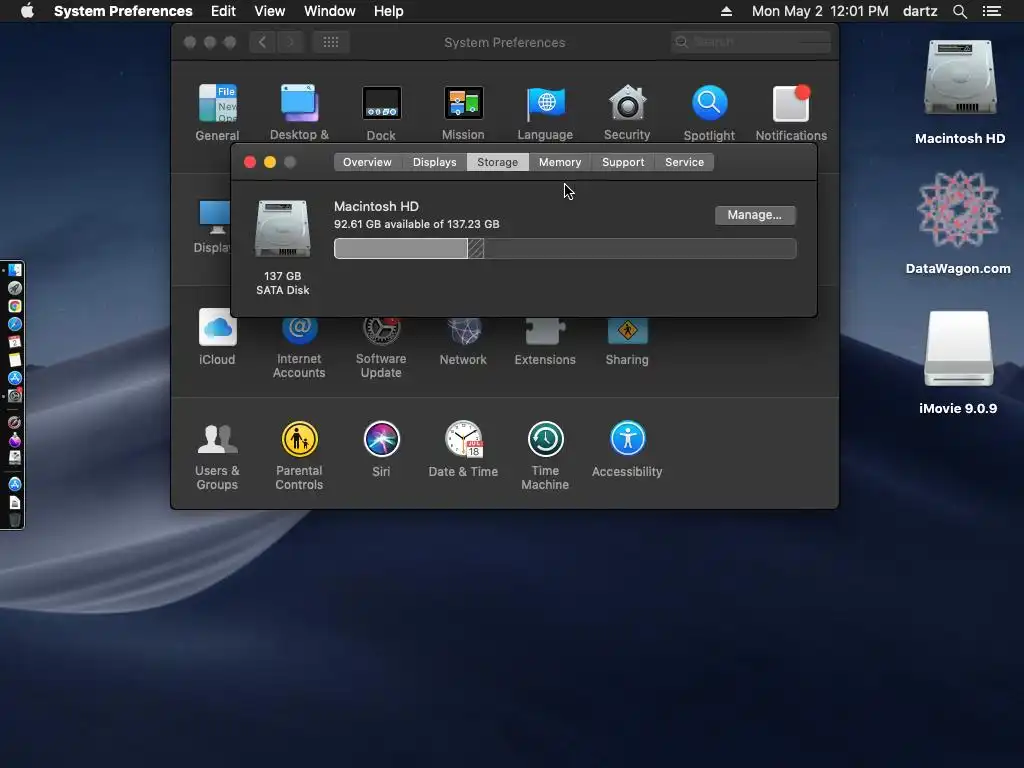Image resolution: width=1024 pixels, height=768 pixels.
Task: Focus the System Preferences search field
Action: (x=751, y=42)
